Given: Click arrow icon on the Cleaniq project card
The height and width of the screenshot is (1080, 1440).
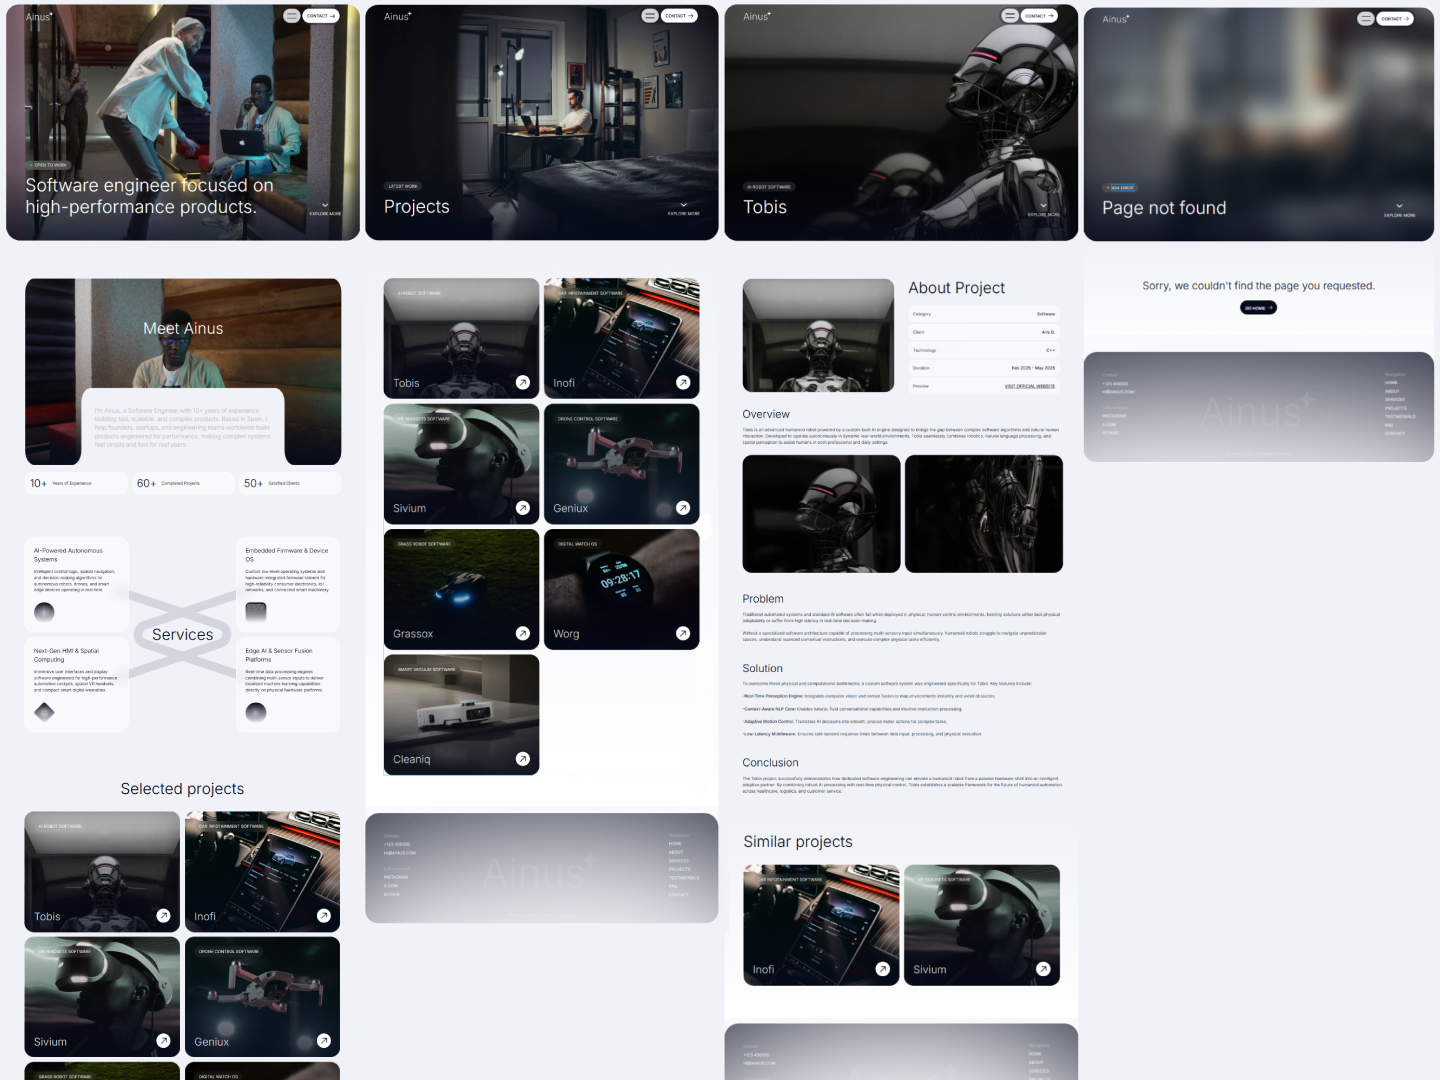Looking at the screenshot, I should [522, 759].
